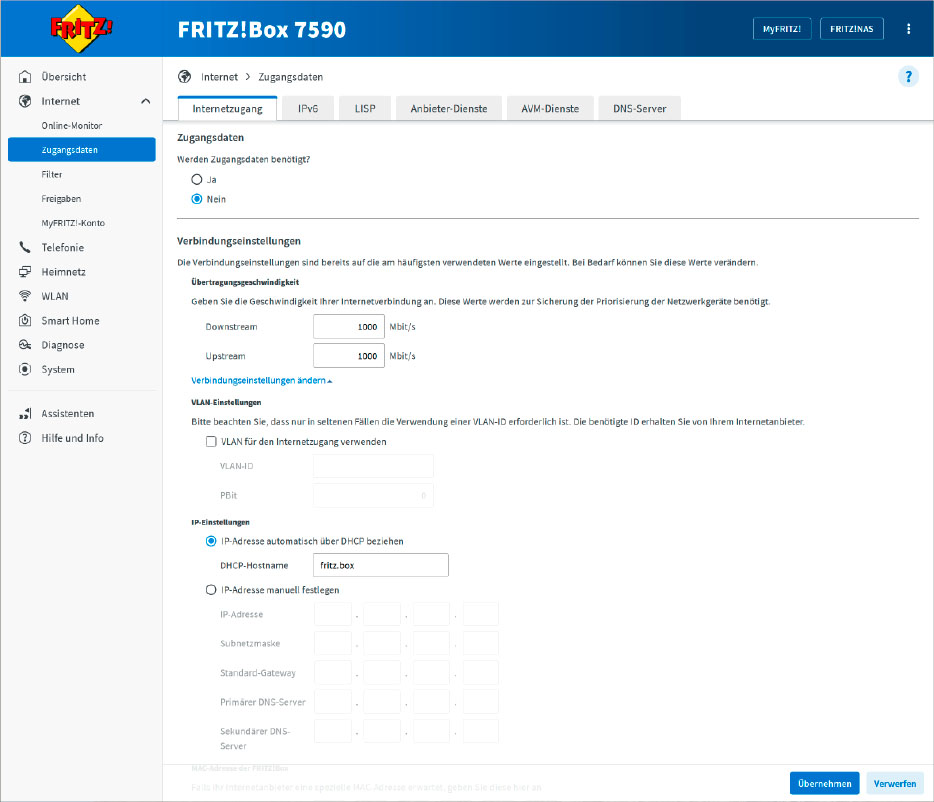Click the FRITZ! logo

pos(81,28)
